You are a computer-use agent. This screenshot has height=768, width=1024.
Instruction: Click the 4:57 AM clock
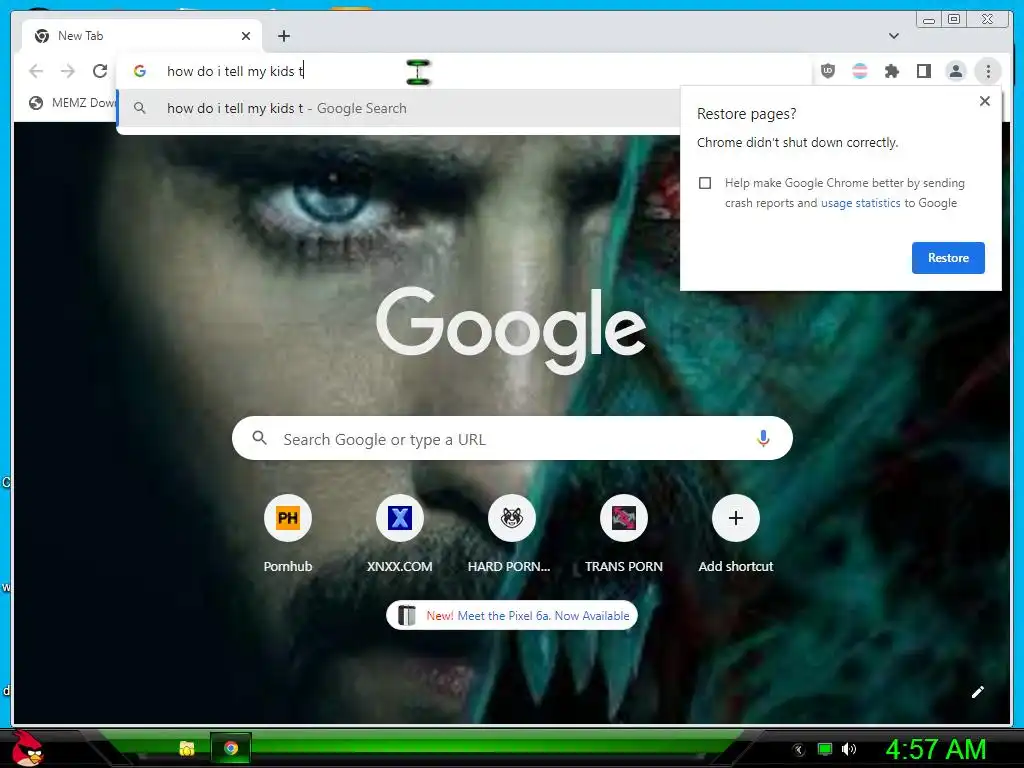pyautogui.click(x=935, y=749)
